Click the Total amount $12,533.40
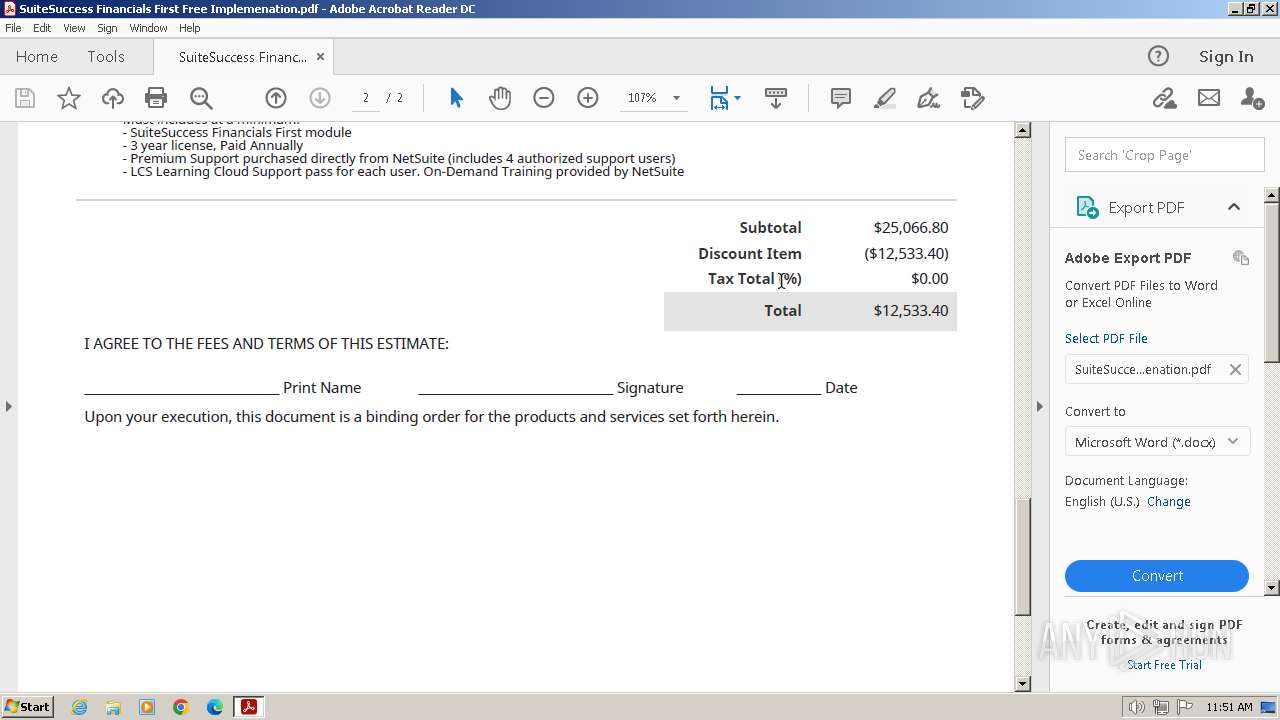This screenshot has width=1280, height=720. tap(911, 311)
